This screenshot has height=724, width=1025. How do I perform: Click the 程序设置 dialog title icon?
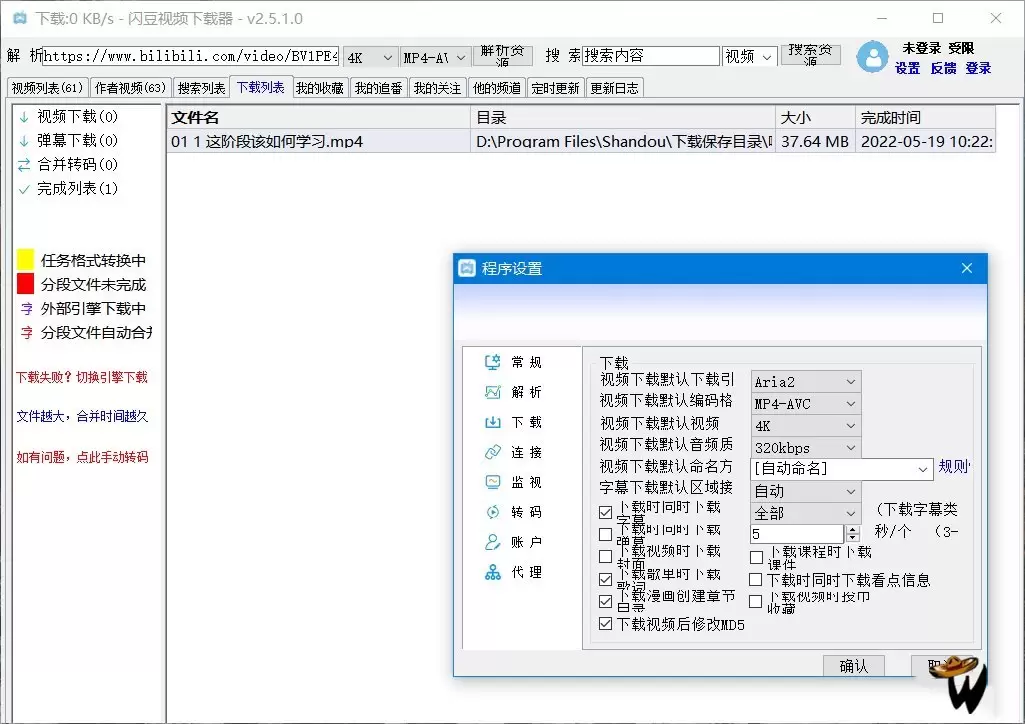click(x=467, y=269)
